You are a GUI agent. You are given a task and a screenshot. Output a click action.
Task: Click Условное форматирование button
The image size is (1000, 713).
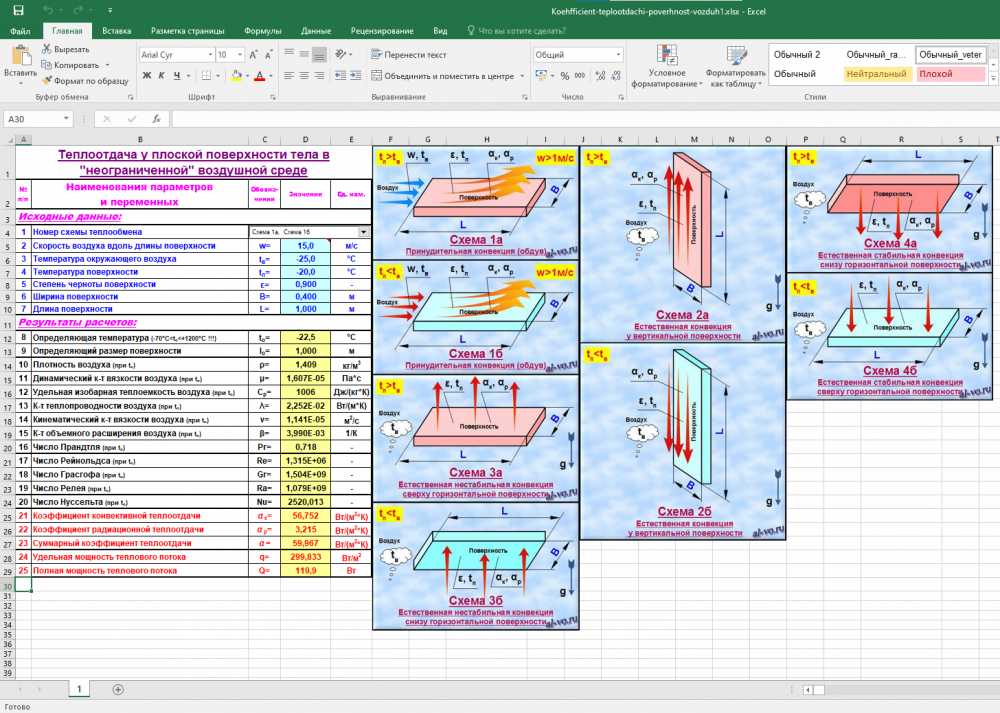(667, 66)
